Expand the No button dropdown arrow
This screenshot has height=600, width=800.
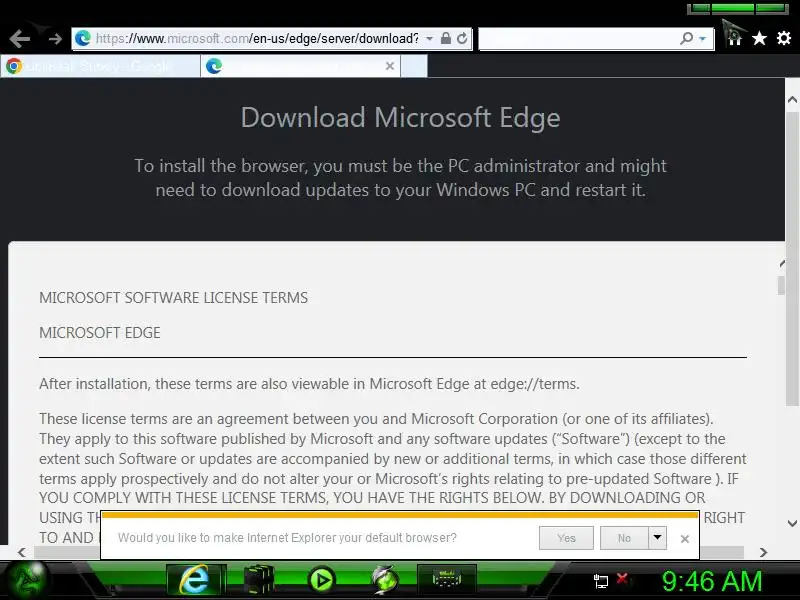657,538
